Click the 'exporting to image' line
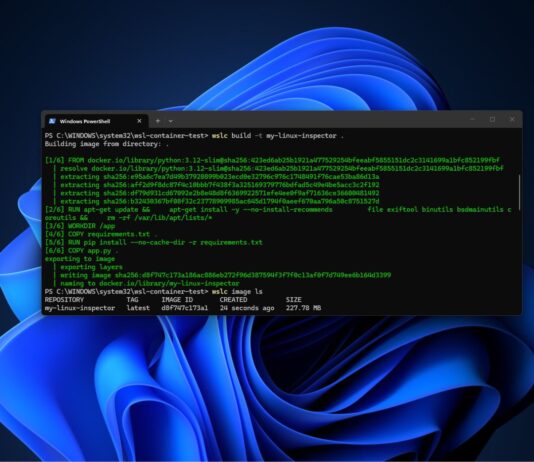Viewport: 534px width, 462px height. click(80, 259)
